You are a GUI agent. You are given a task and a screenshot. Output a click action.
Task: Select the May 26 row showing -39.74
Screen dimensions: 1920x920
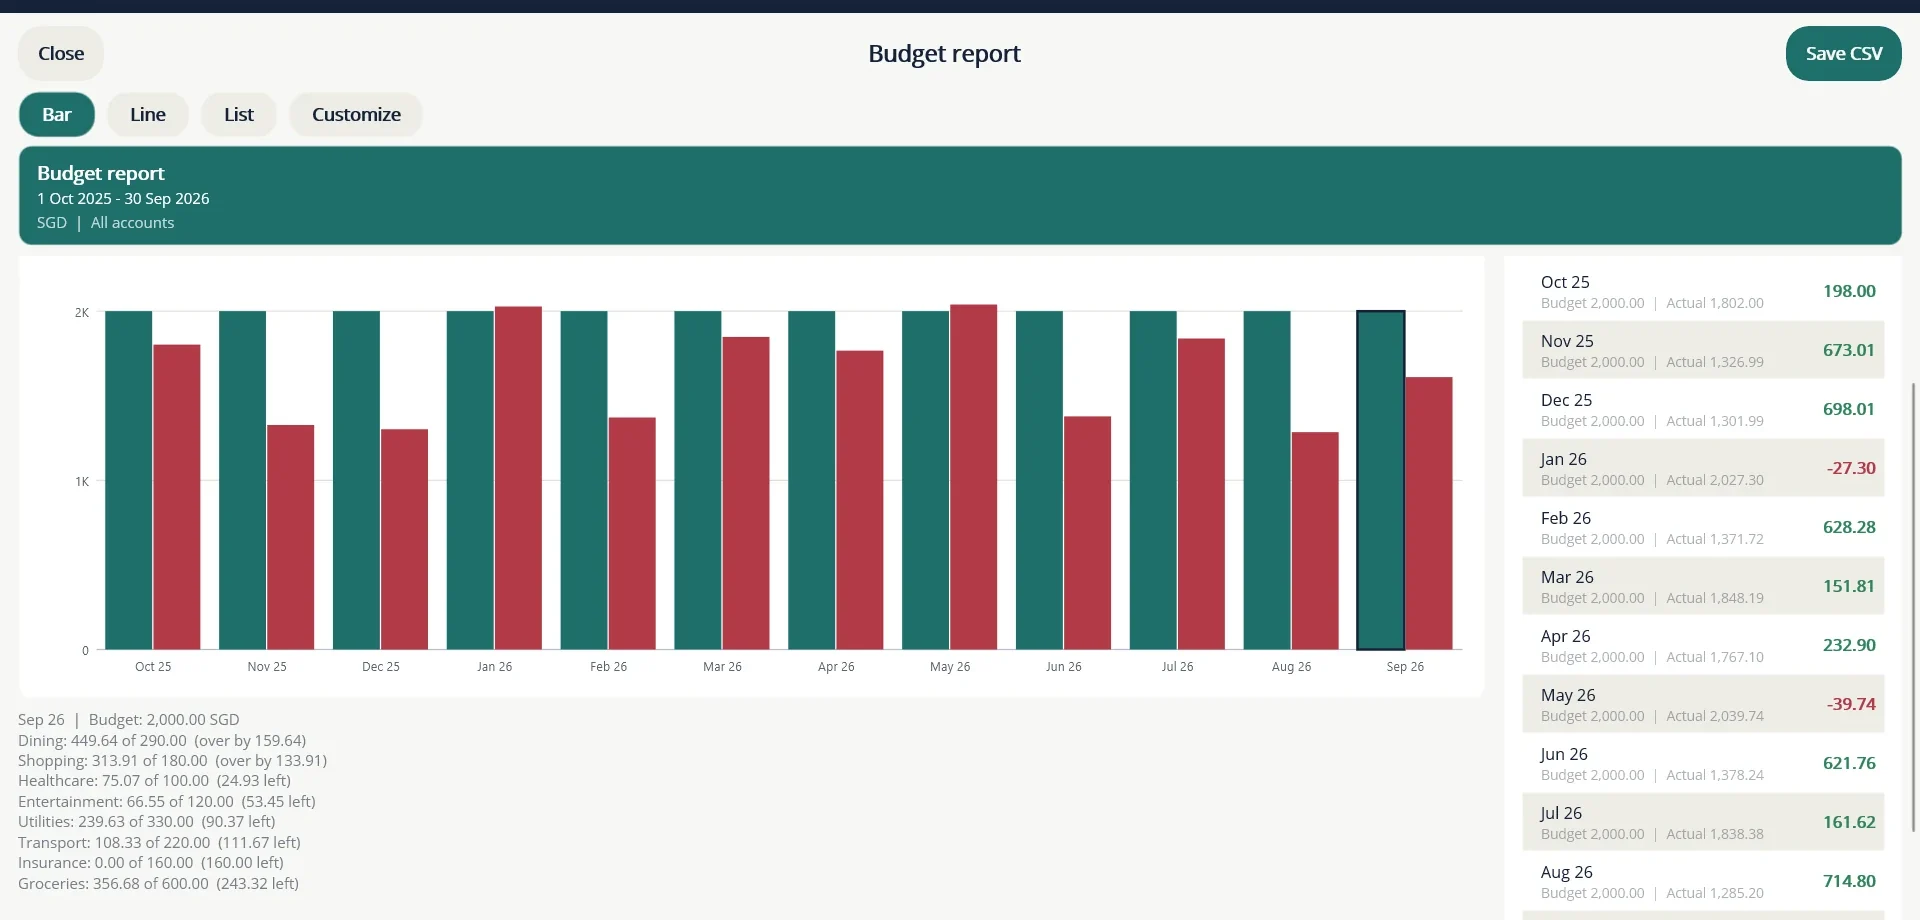click(x=1703, y=704)
